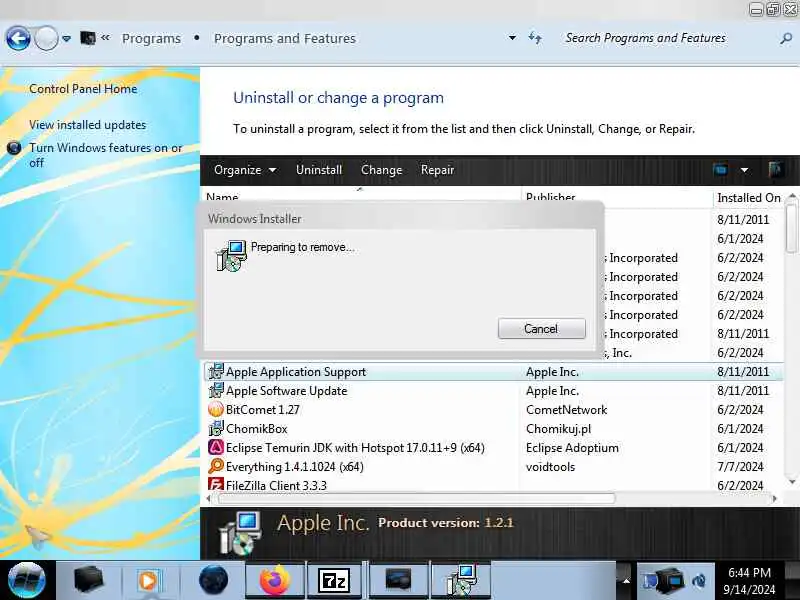Expand the view options dropdown arrow
The height and width of the screenshot is (600, 800).
[744, 170]
